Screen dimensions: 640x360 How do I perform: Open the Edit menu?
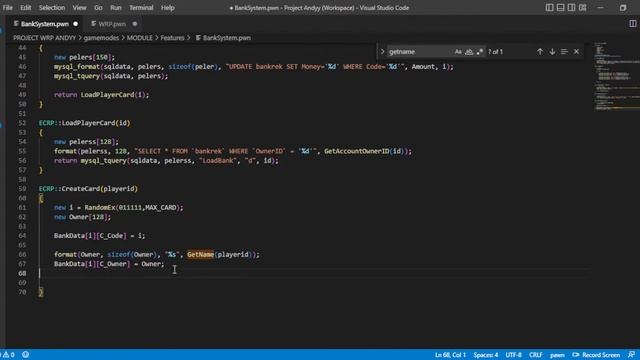(25, 8)
